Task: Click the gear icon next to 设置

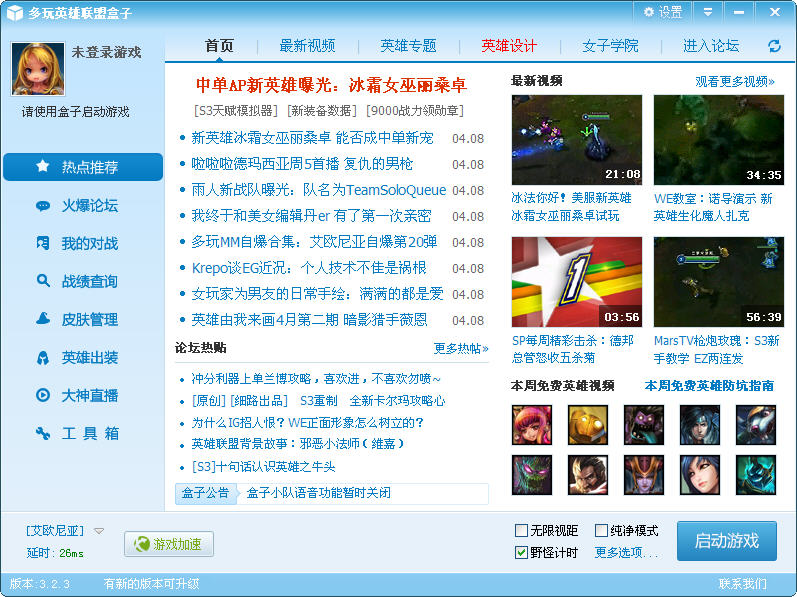Action: [649, 12]
